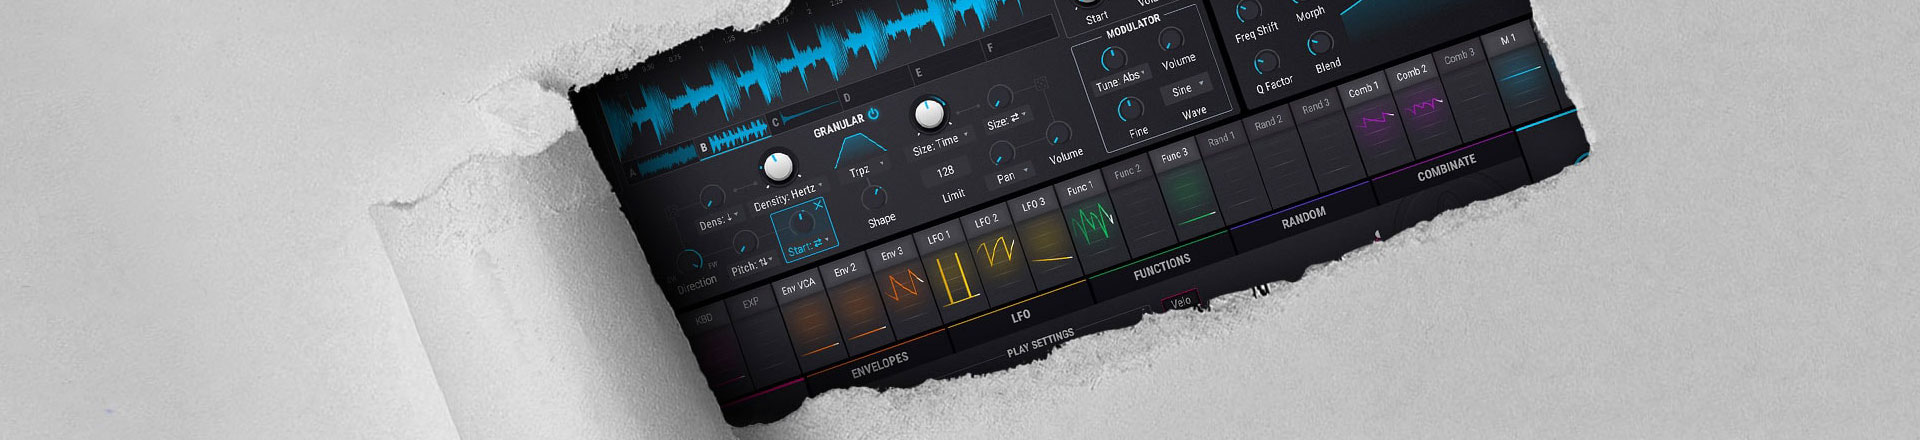Adjust the Density Hertz knob
Screen dimensions: 1920x440
[x=777, y=166]
